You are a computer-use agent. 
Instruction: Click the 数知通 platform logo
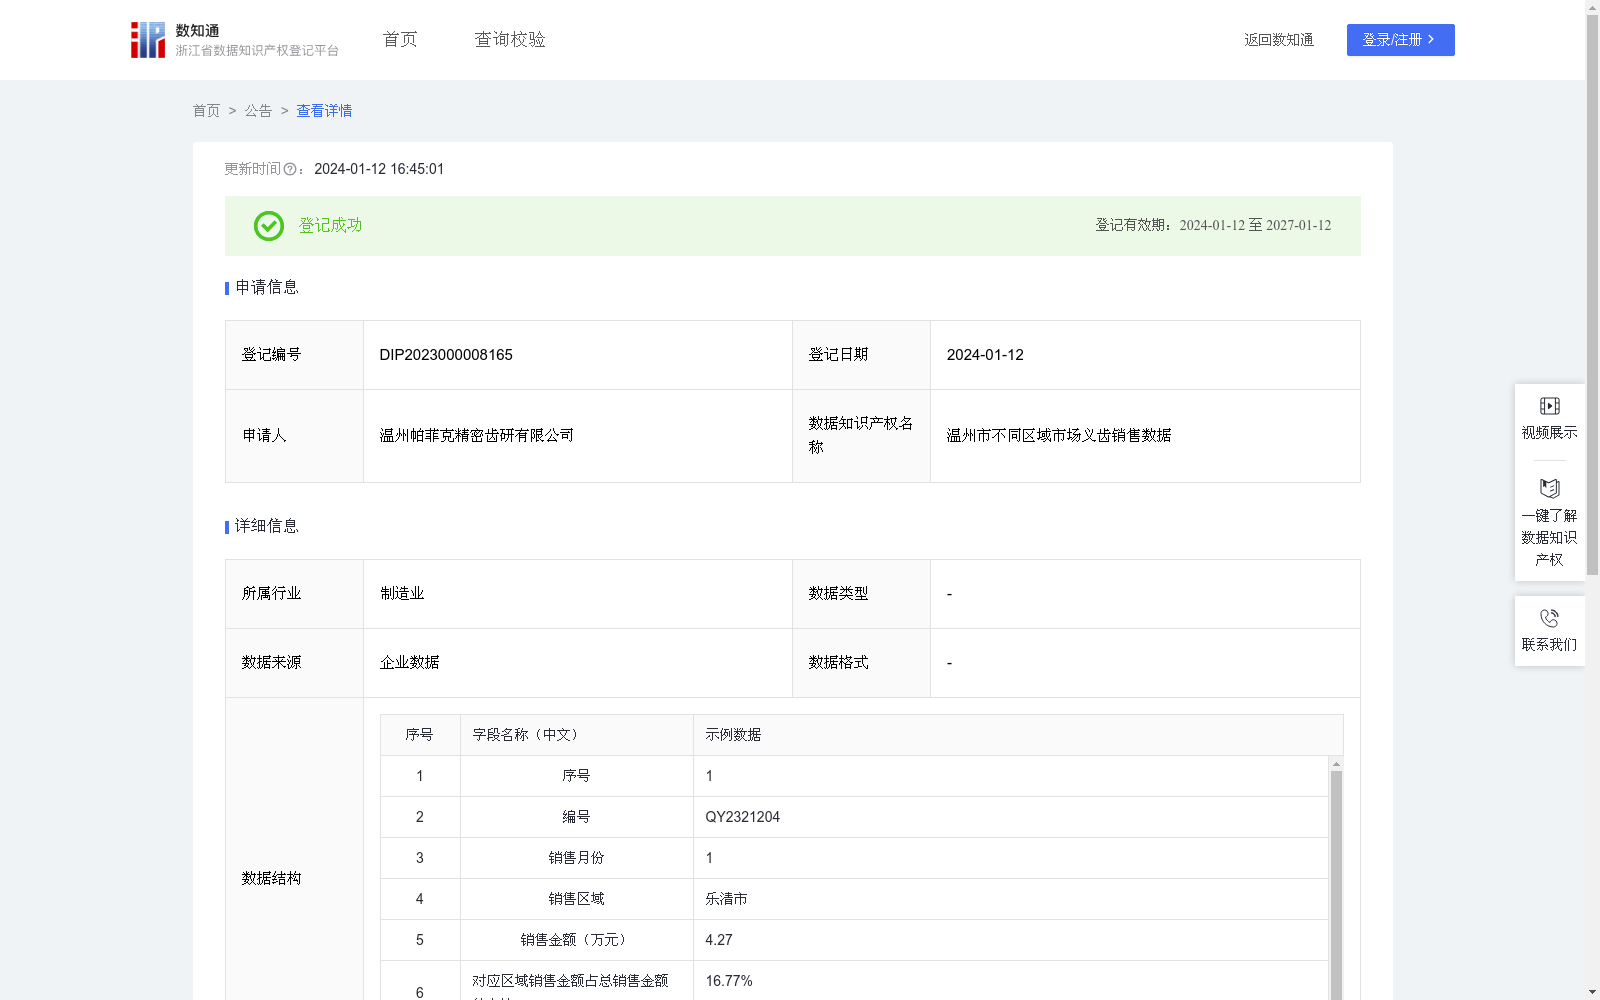point(234,40)
